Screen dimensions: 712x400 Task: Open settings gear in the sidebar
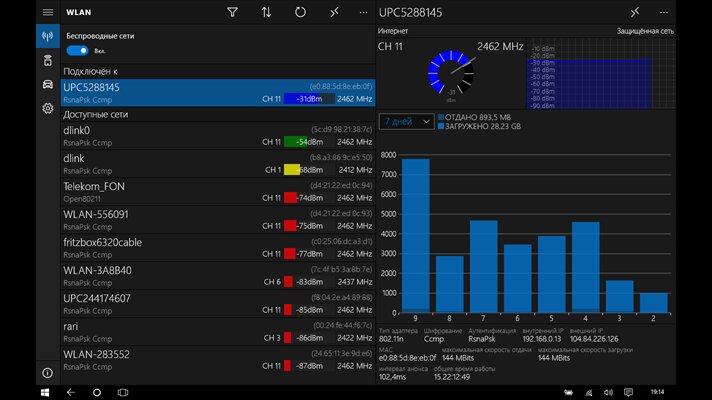pos(46,108)
